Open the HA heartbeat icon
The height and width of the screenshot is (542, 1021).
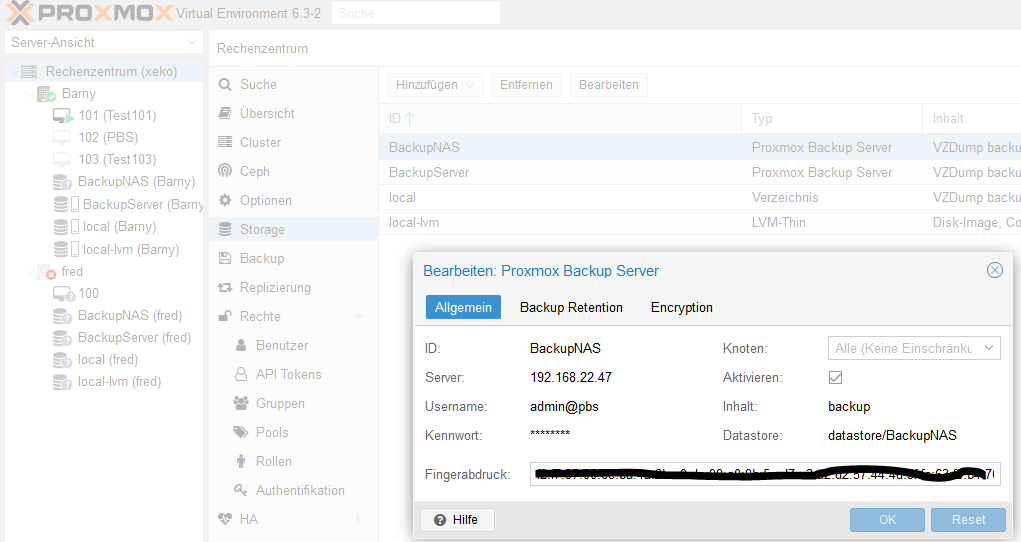point(225,519)
